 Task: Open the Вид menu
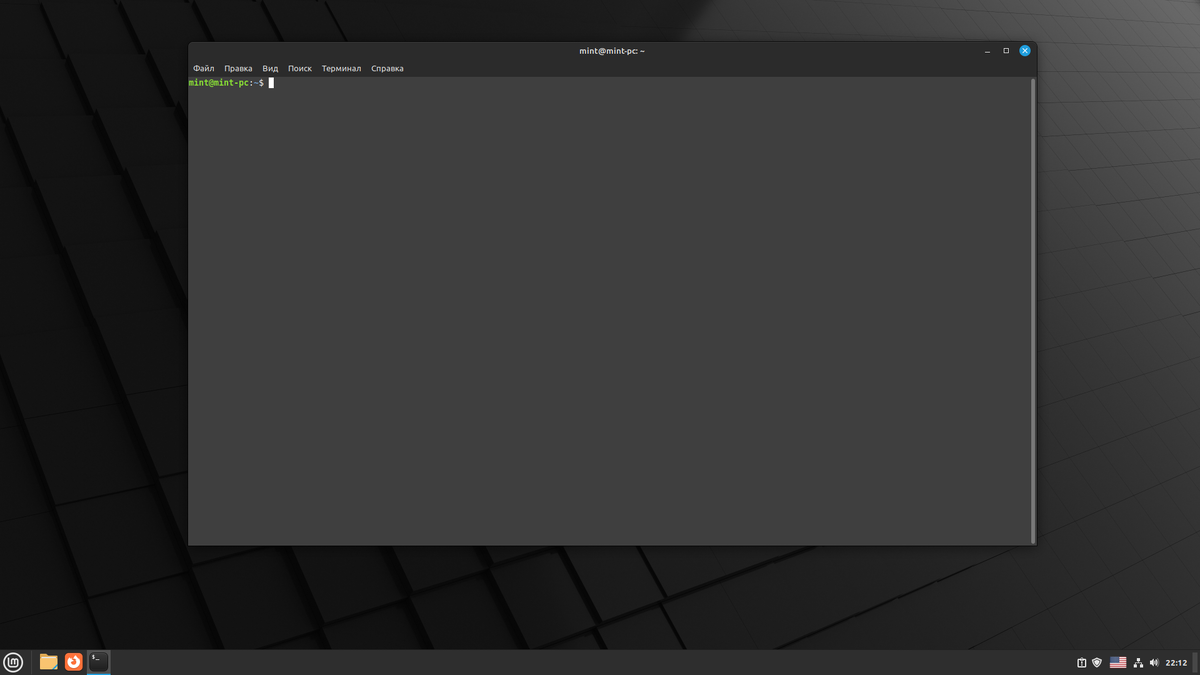point(269,68)
